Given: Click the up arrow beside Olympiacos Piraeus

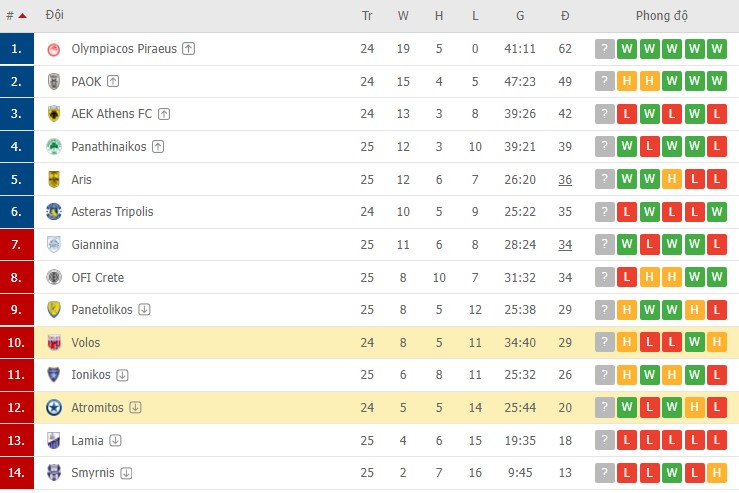Looking at the screenshot, I should point(189,49).
